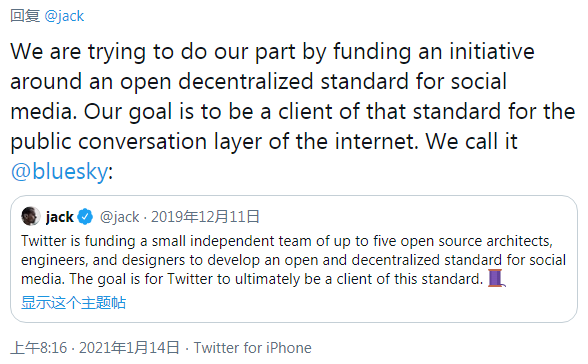The height and width of the screenshot is (364, 588).
Task: Open the 2019年12月11日 quoted tweet date
Action: pyautogui.click(x=205, y=217)
